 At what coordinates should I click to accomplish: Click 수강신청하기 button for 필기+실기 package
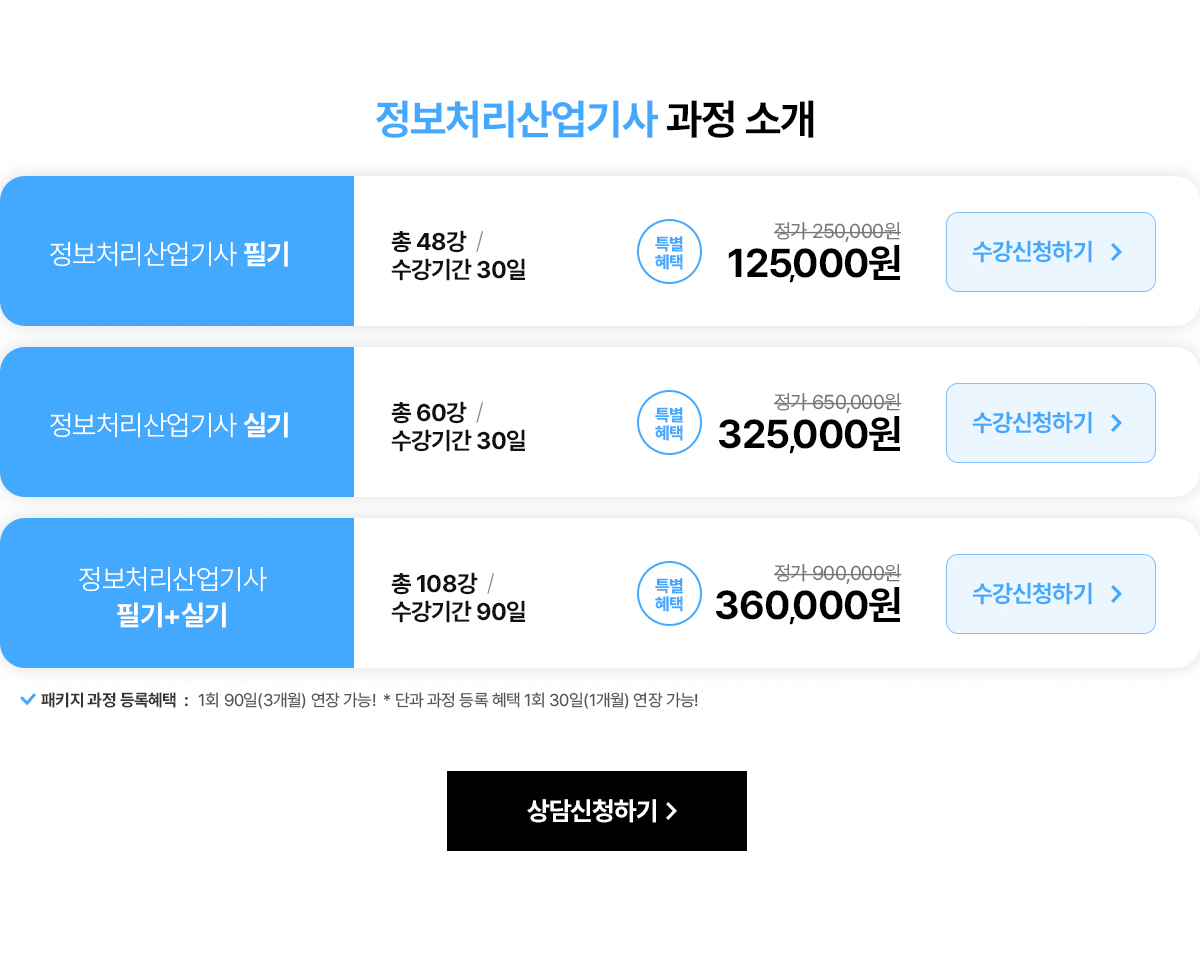click(1050, 594)
